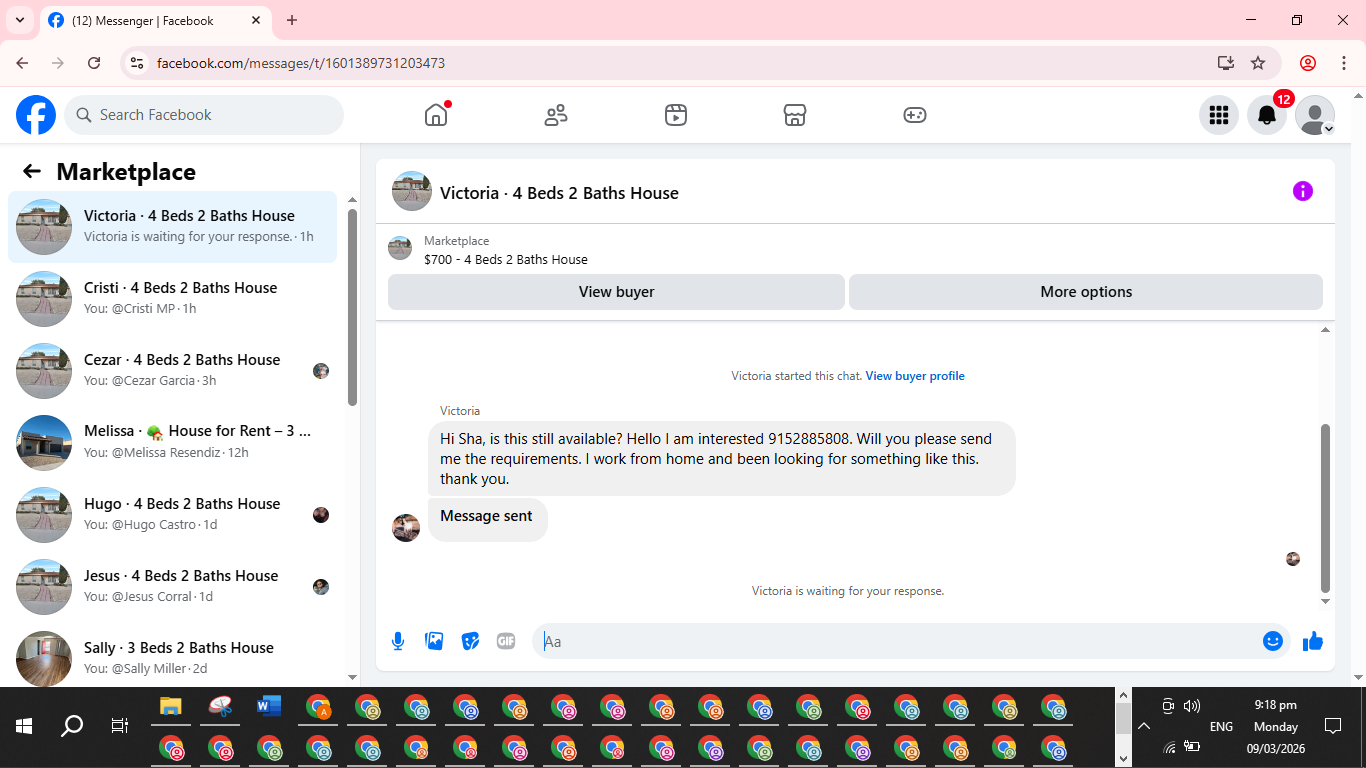Open the Gaming controller icon
Viewport: 1366px width, 768px height.
[x=915, y=115]
